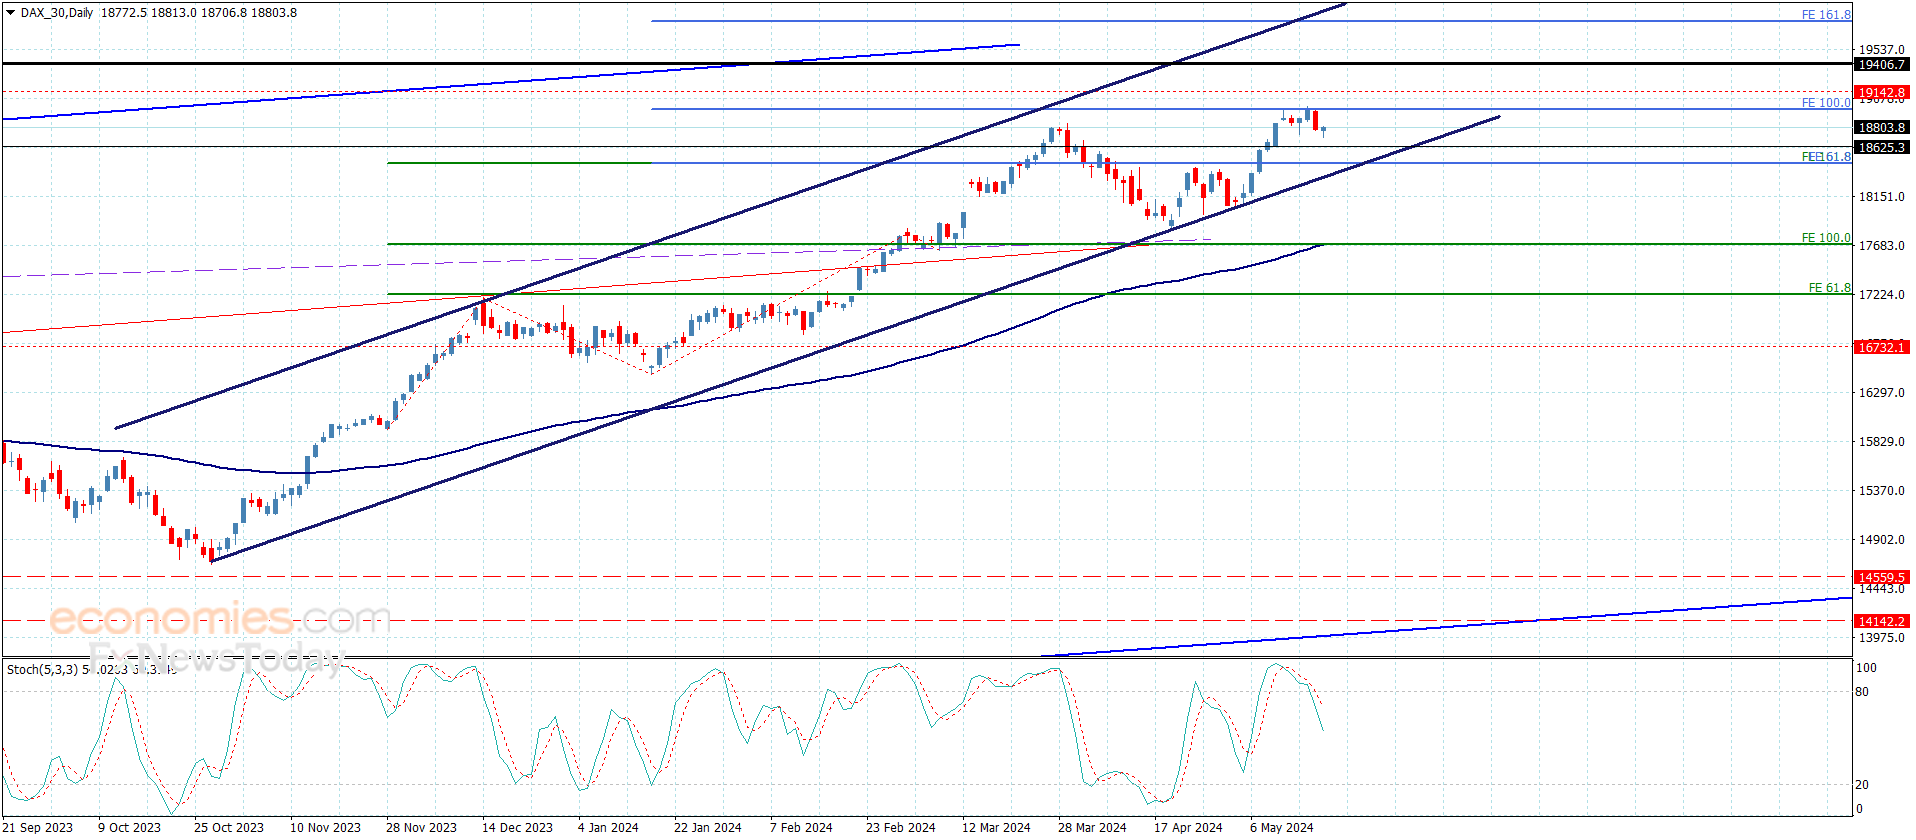
Task: Open the chart menu triangle beside DAX_30
Action: tap(11, 13)
